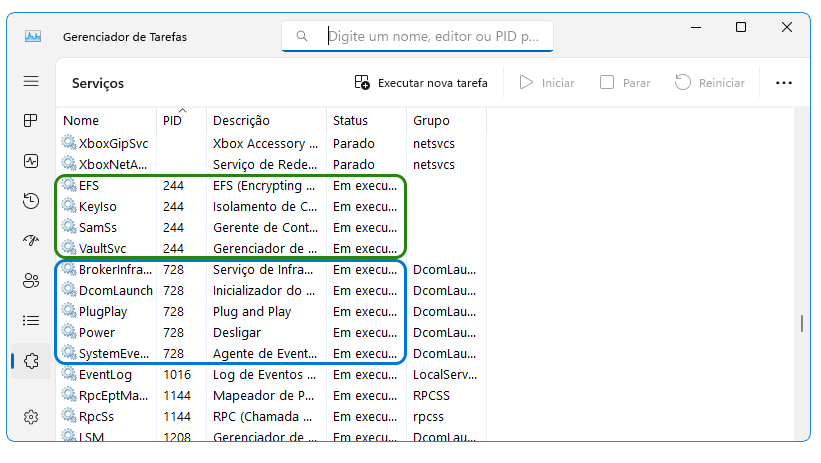Open the three-dots more options menu

tap(784, 83)
